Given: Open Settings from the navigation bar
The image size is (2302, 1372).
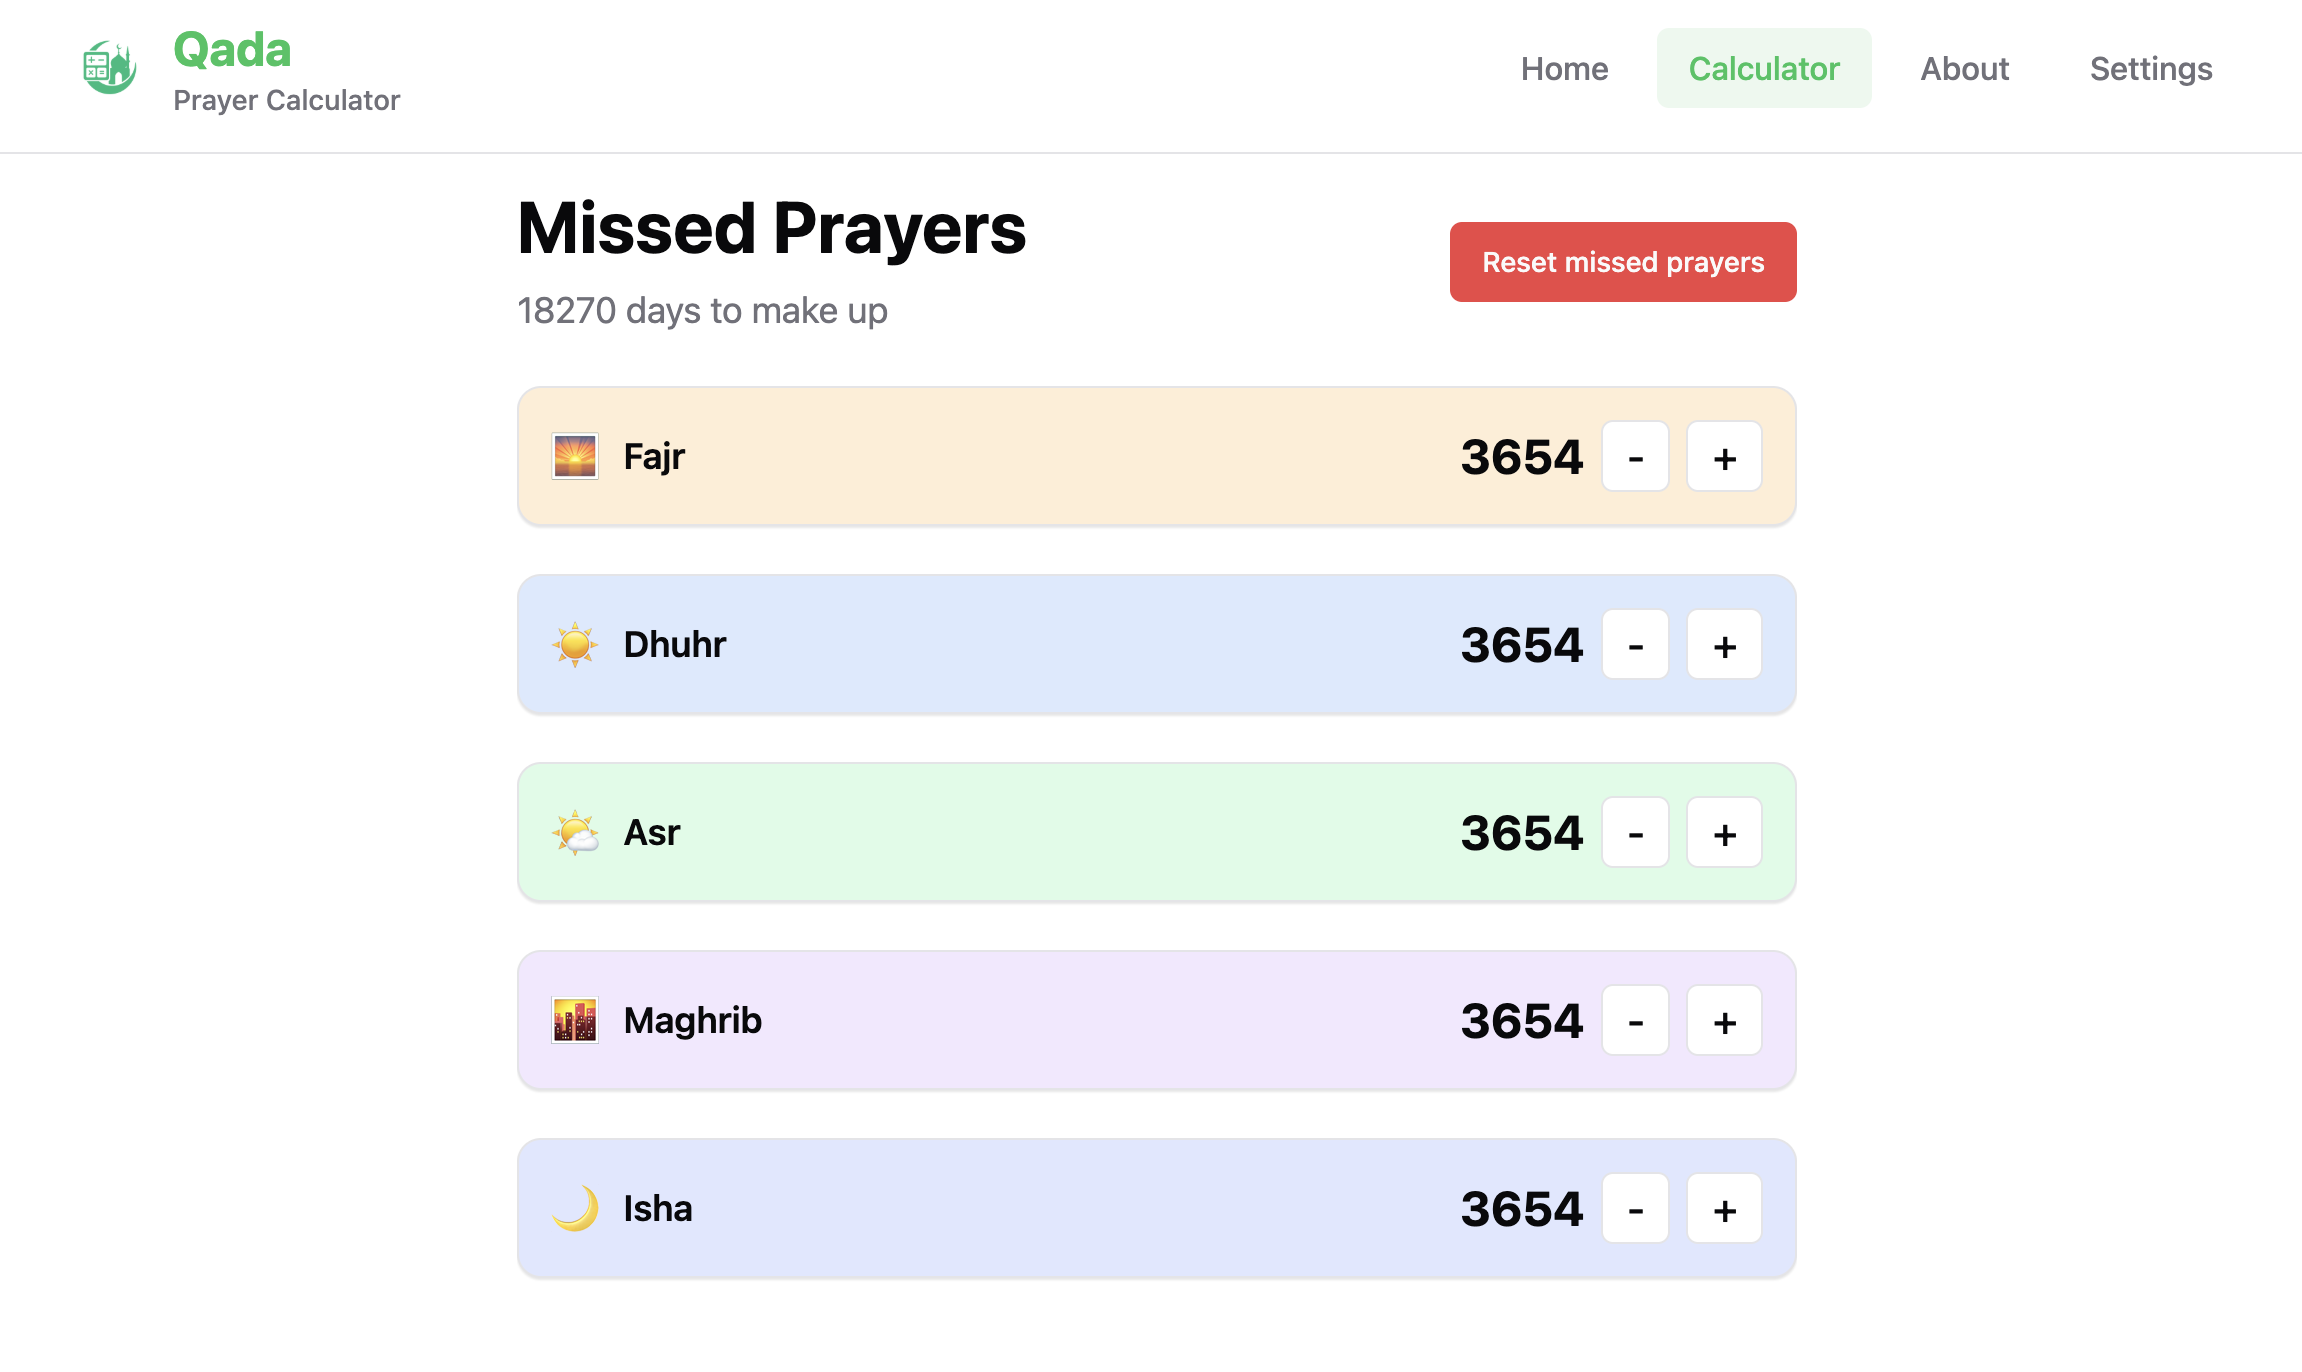Looking at the screenshot, I should [2150, 69].
